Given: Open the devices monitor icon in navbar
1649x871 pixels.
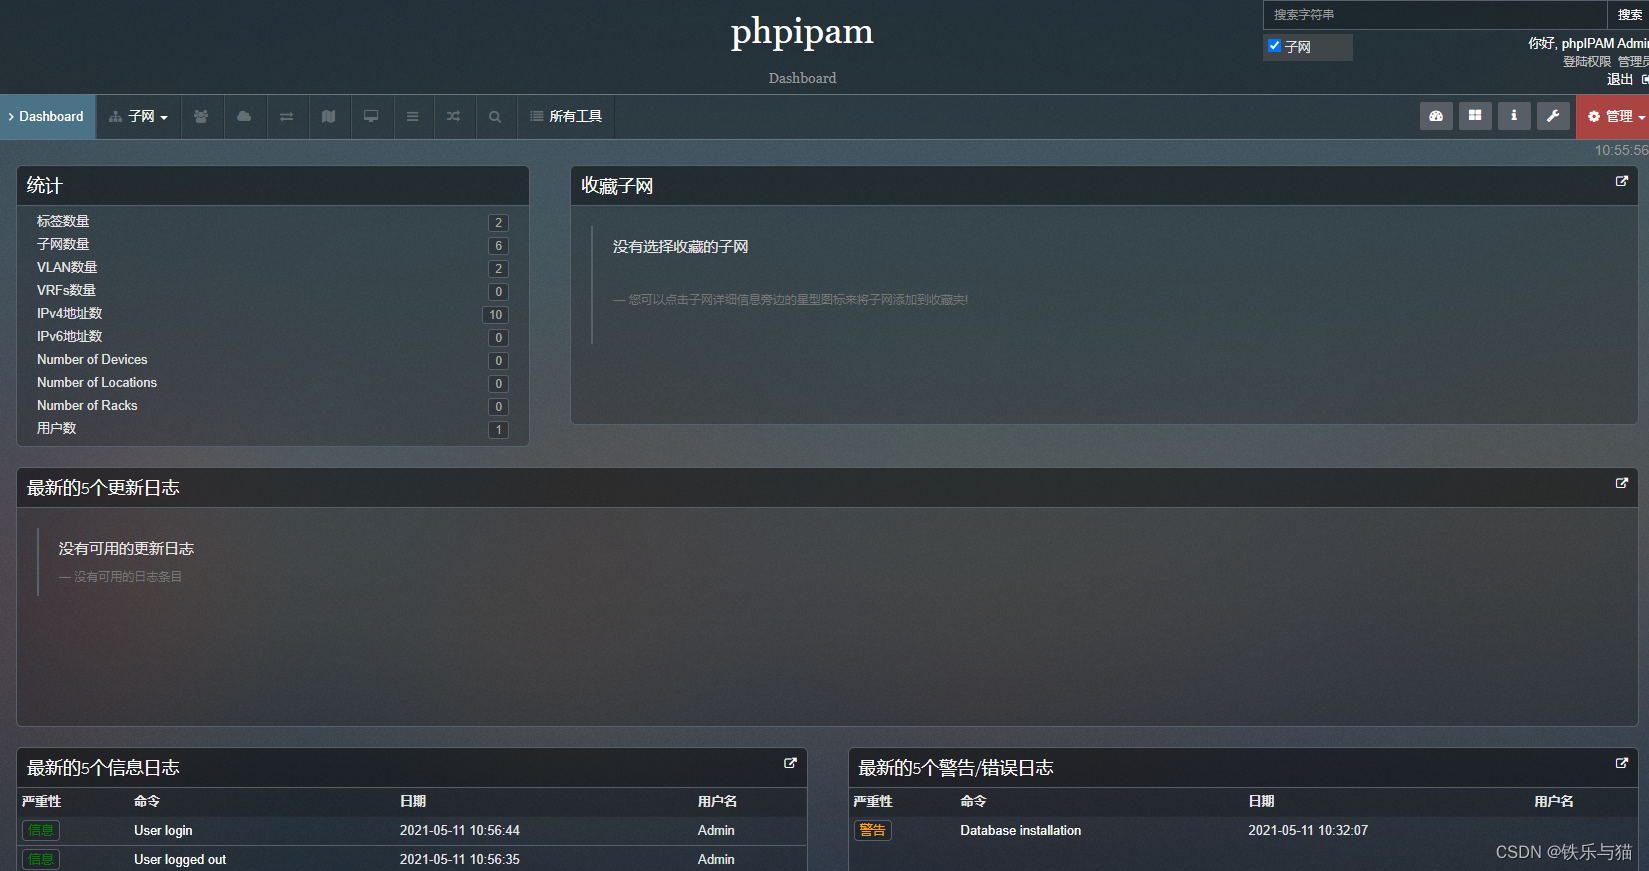Looking at the screenshot, I should 371,117.
